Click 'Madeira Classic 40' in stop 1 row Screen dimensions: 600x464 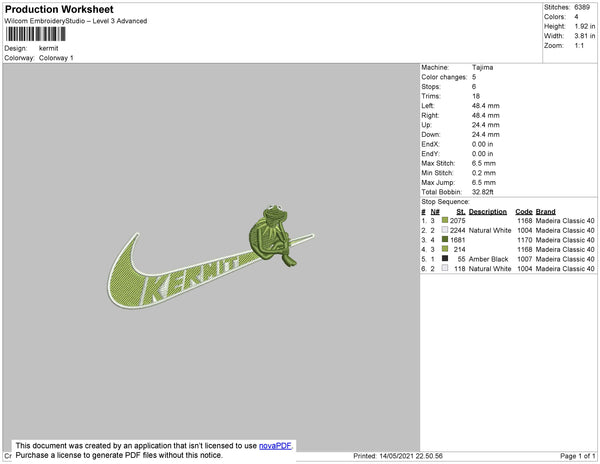tap(565, 221)
